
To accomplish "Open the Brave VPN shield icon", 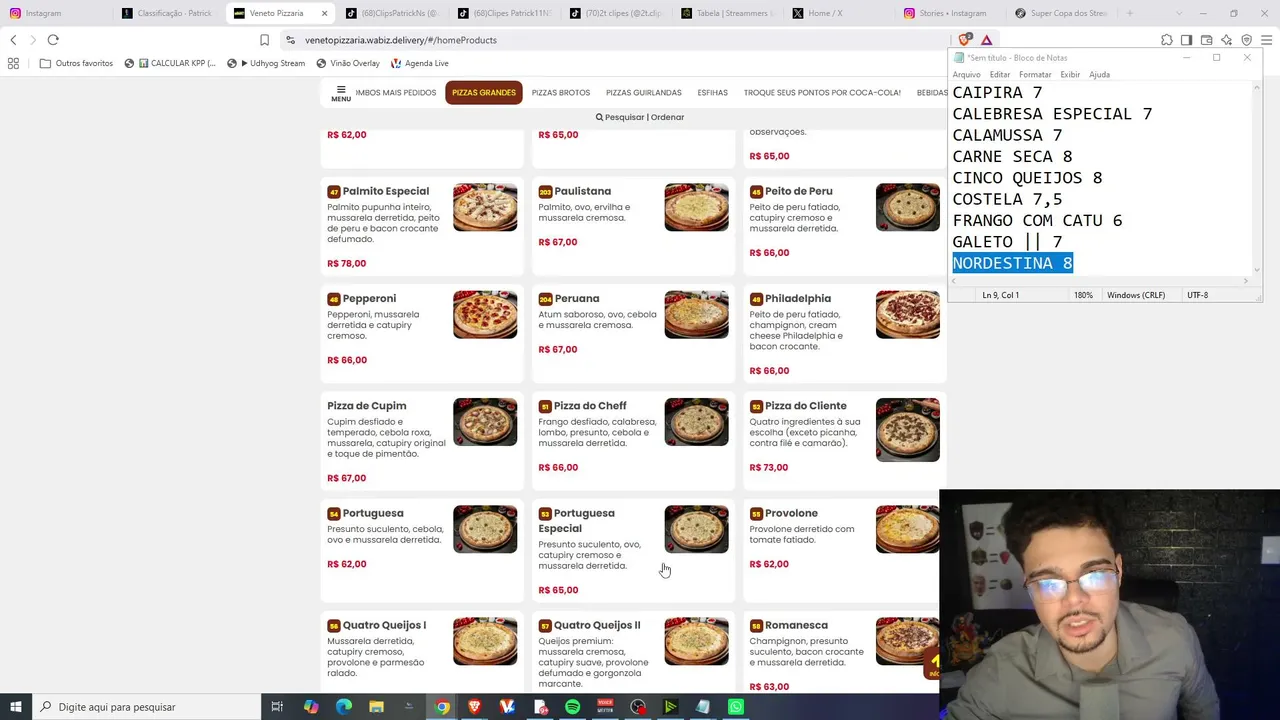I will (1246, 40).
